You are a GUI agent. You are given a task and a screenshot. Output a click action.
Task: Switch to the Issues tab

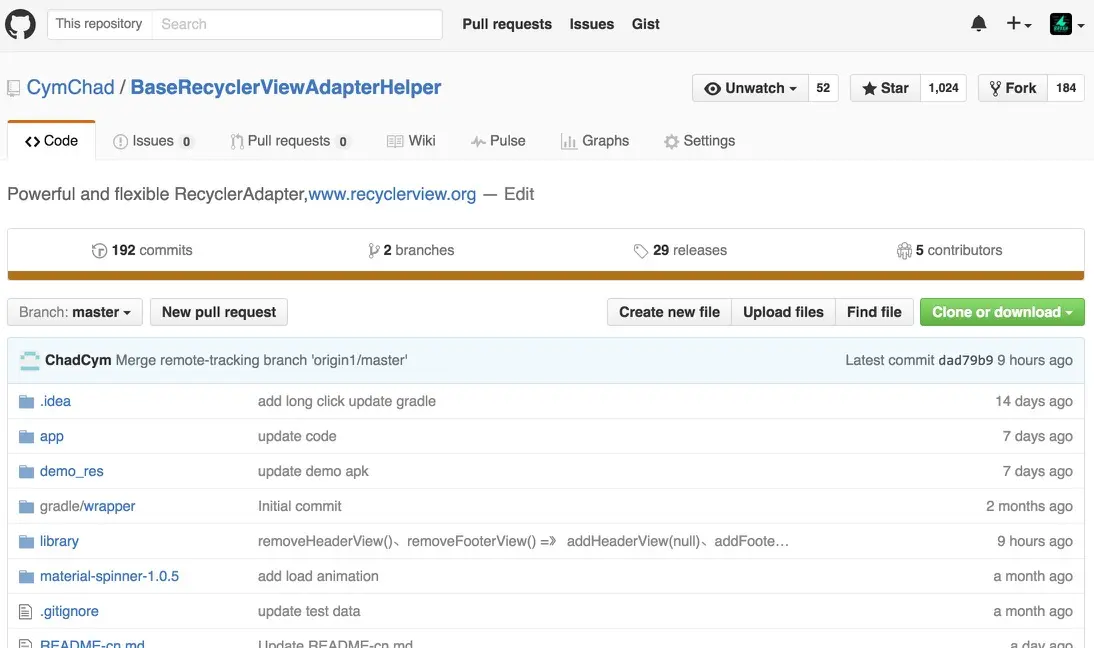click(152, 141)
